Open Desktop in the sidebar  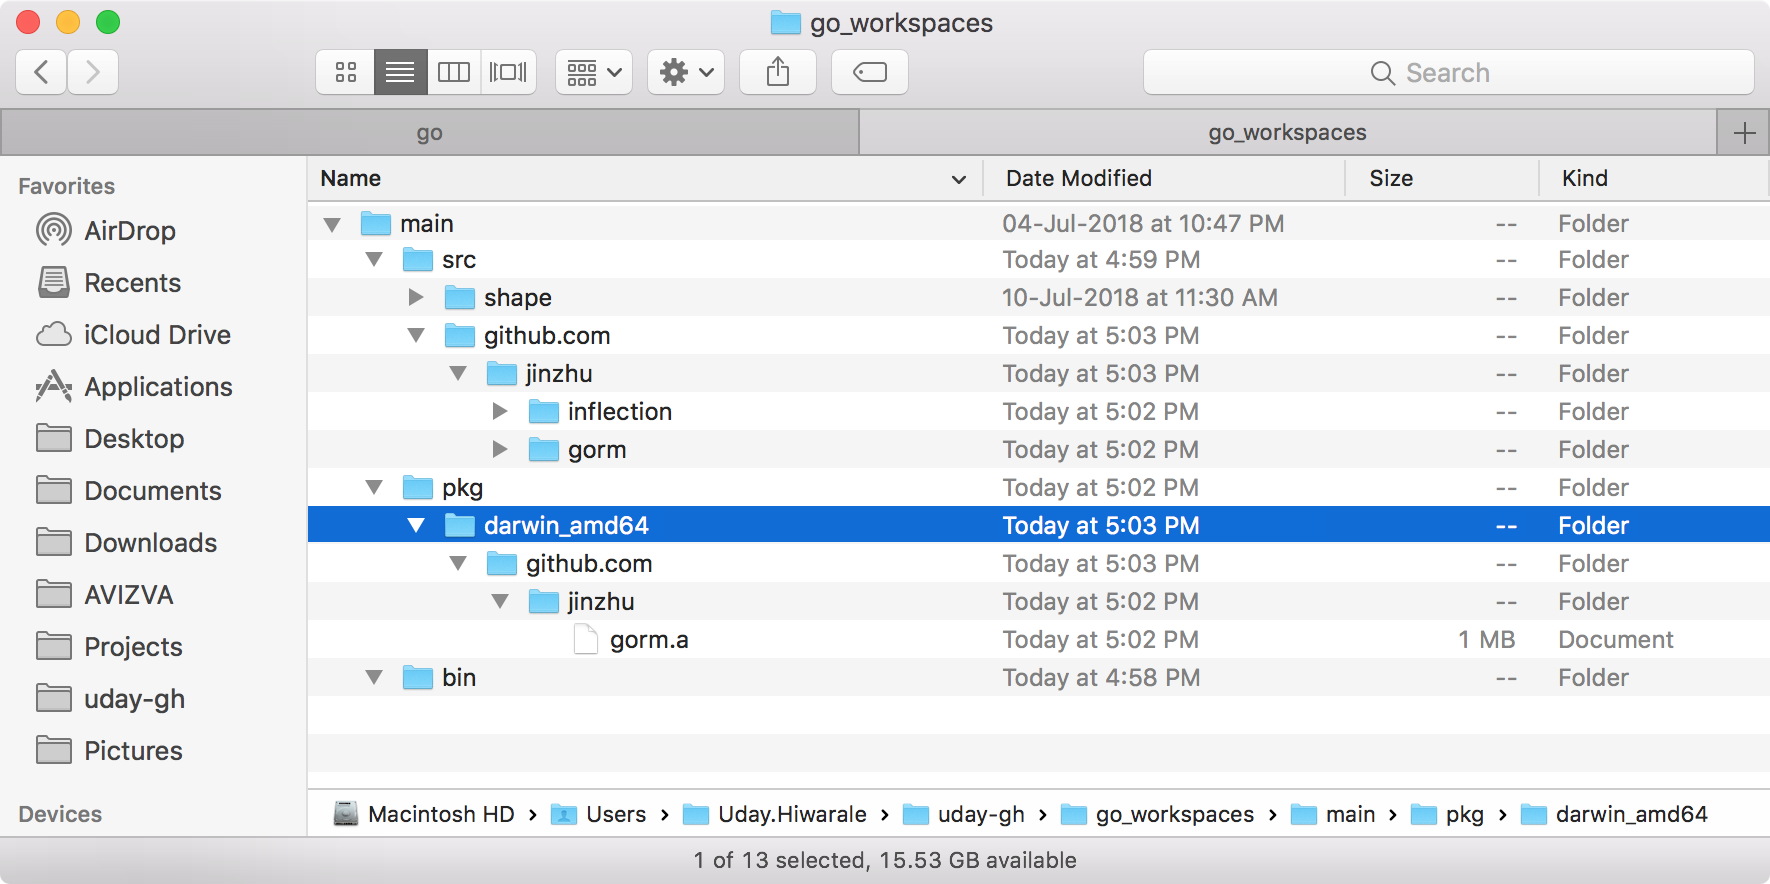110,439
